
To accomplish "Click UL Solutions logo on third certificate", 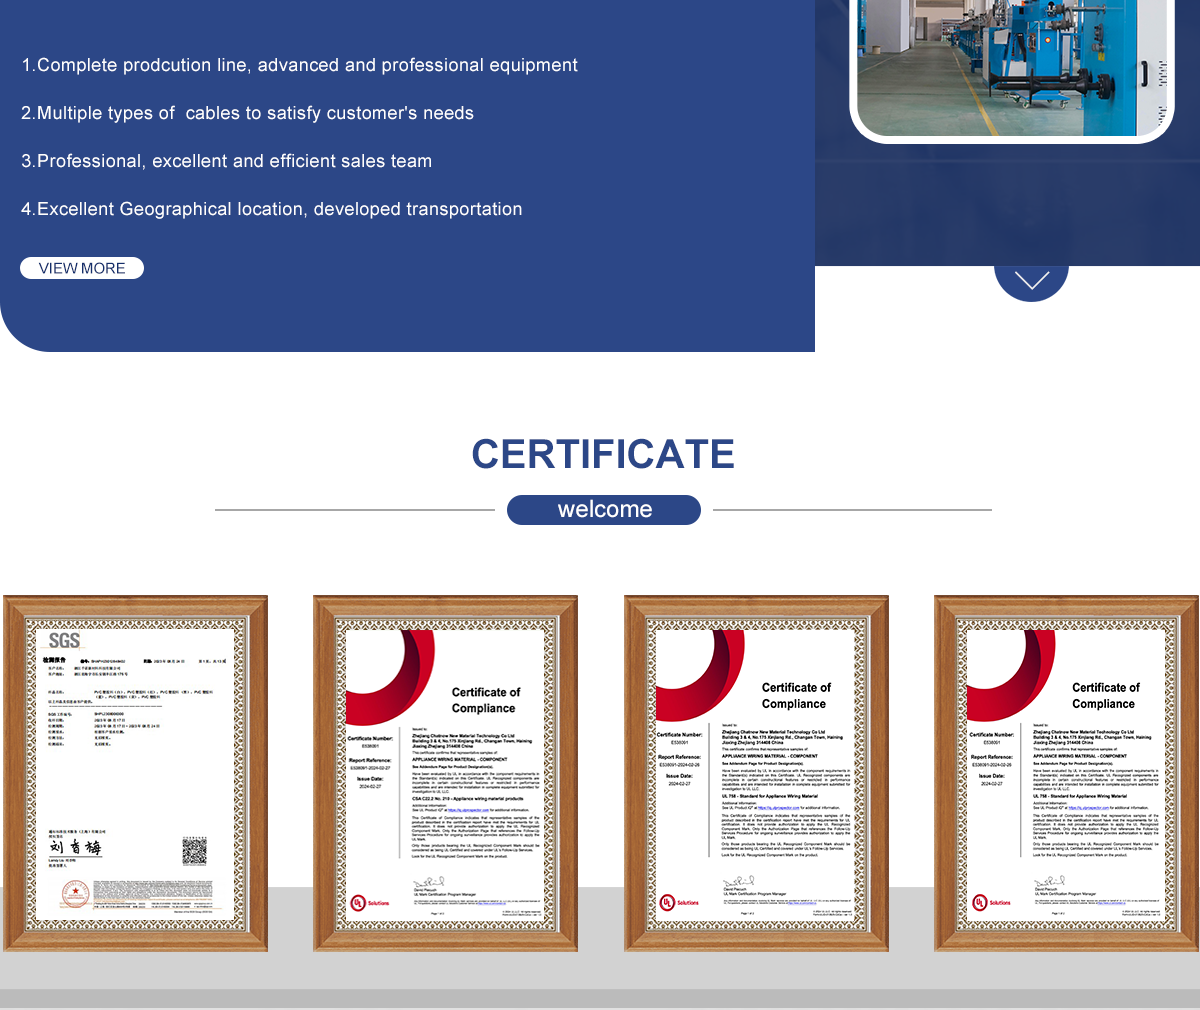I will [679, 902].
